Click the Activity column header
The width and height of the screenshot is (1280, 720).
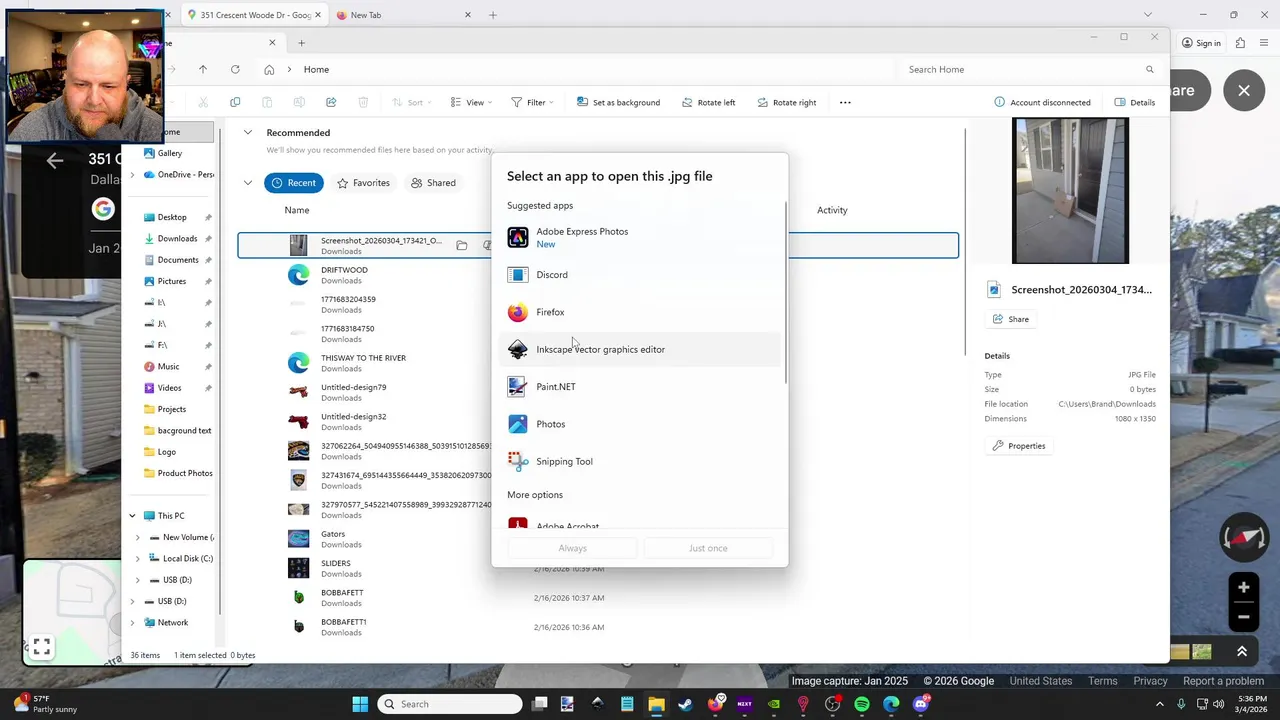coord(832,210)
